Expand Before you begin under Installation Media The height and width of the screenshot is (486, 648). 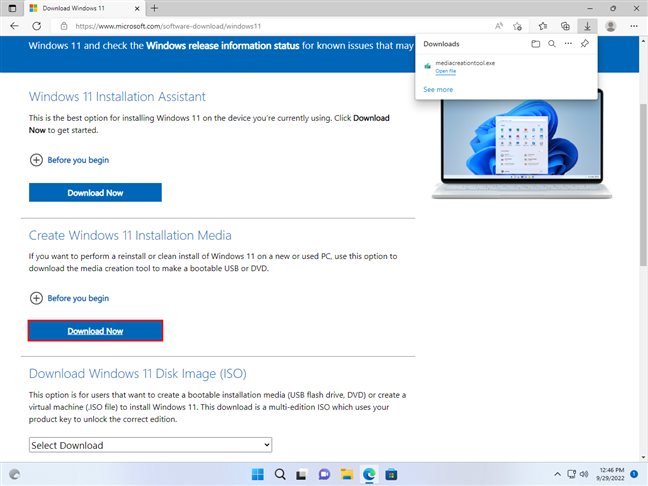[x=69, y=298]
